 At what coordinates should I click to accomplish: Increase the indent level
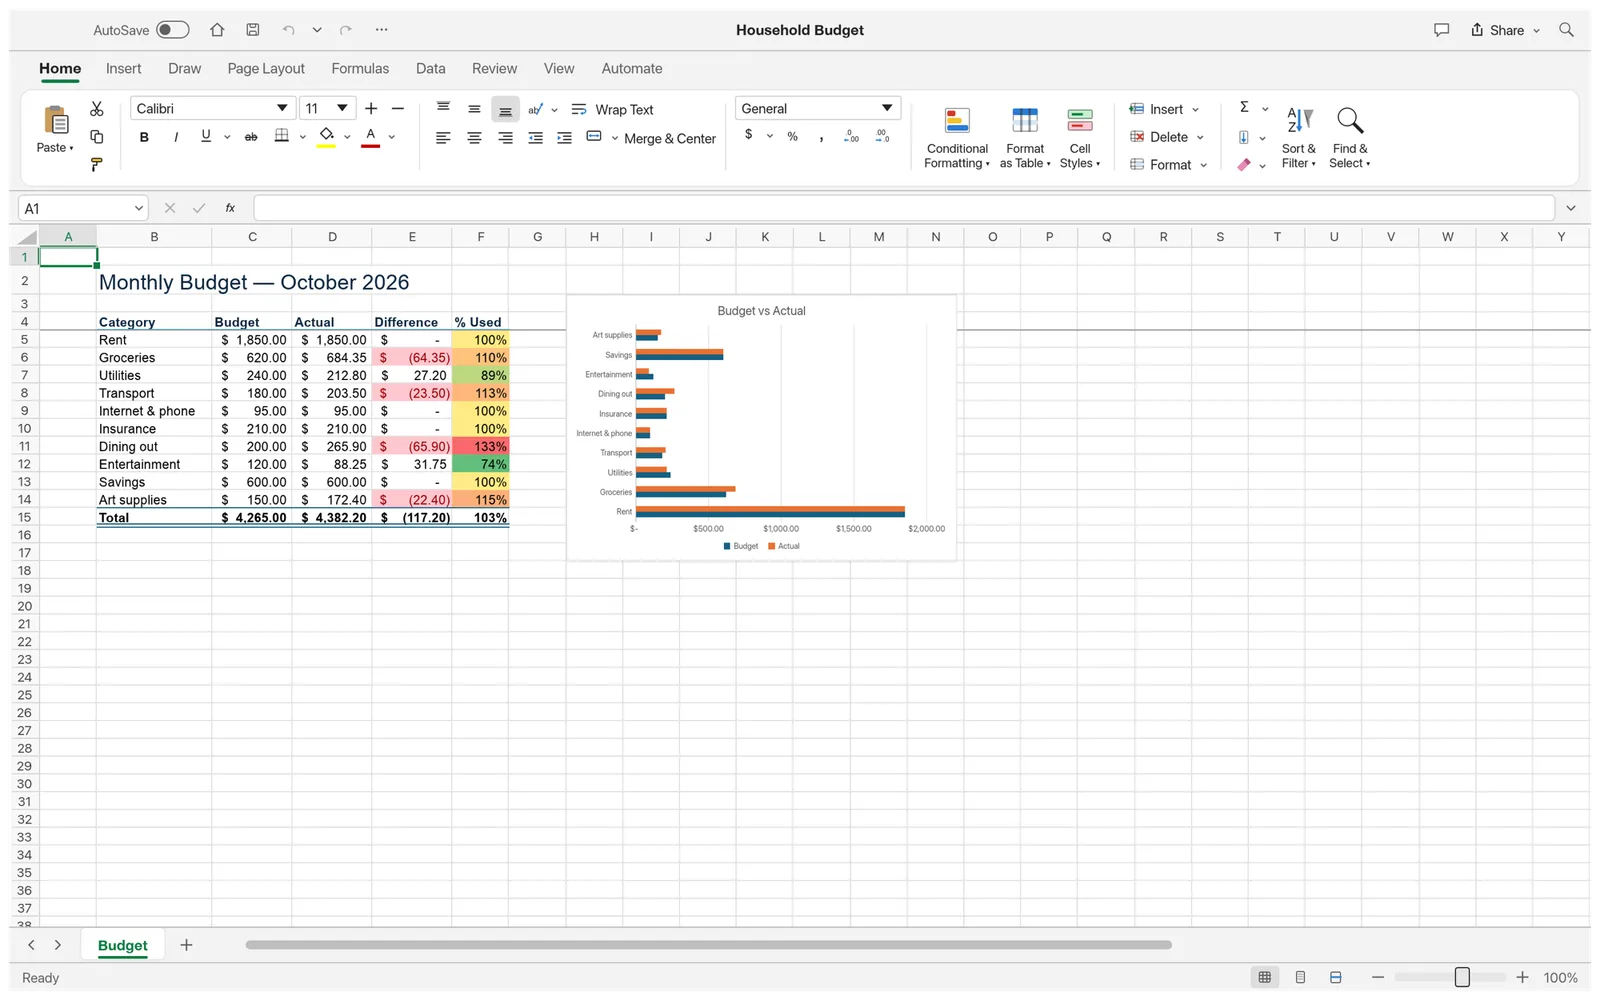tap(564, 138)
